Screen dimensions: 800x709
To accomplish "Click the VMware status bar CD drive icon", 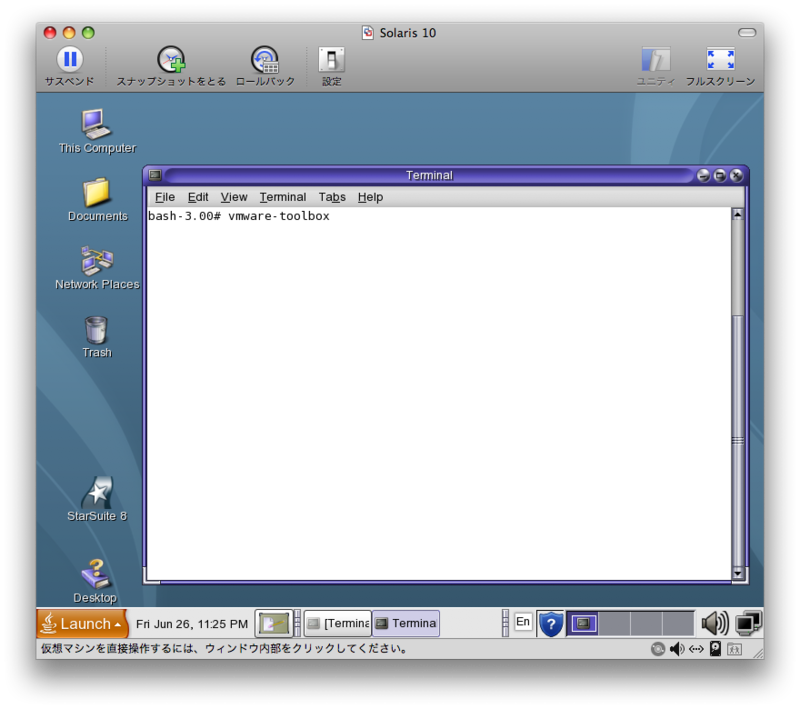I will pyautogui.click(x=658, y=649).
